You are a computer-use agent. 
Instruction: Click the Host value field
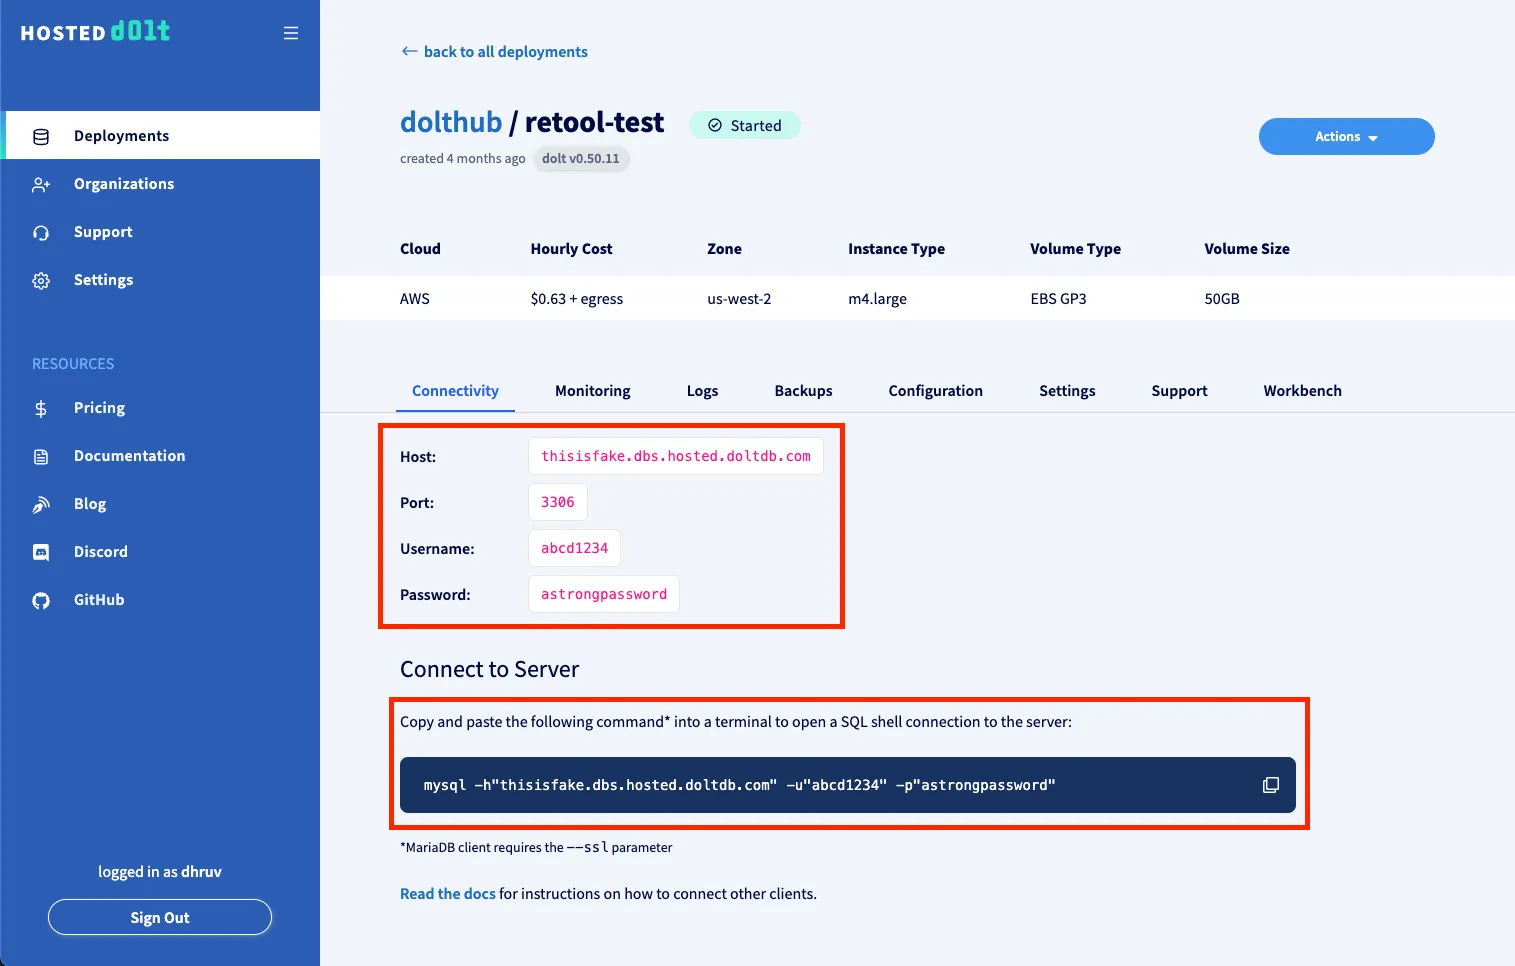(675, 456)
